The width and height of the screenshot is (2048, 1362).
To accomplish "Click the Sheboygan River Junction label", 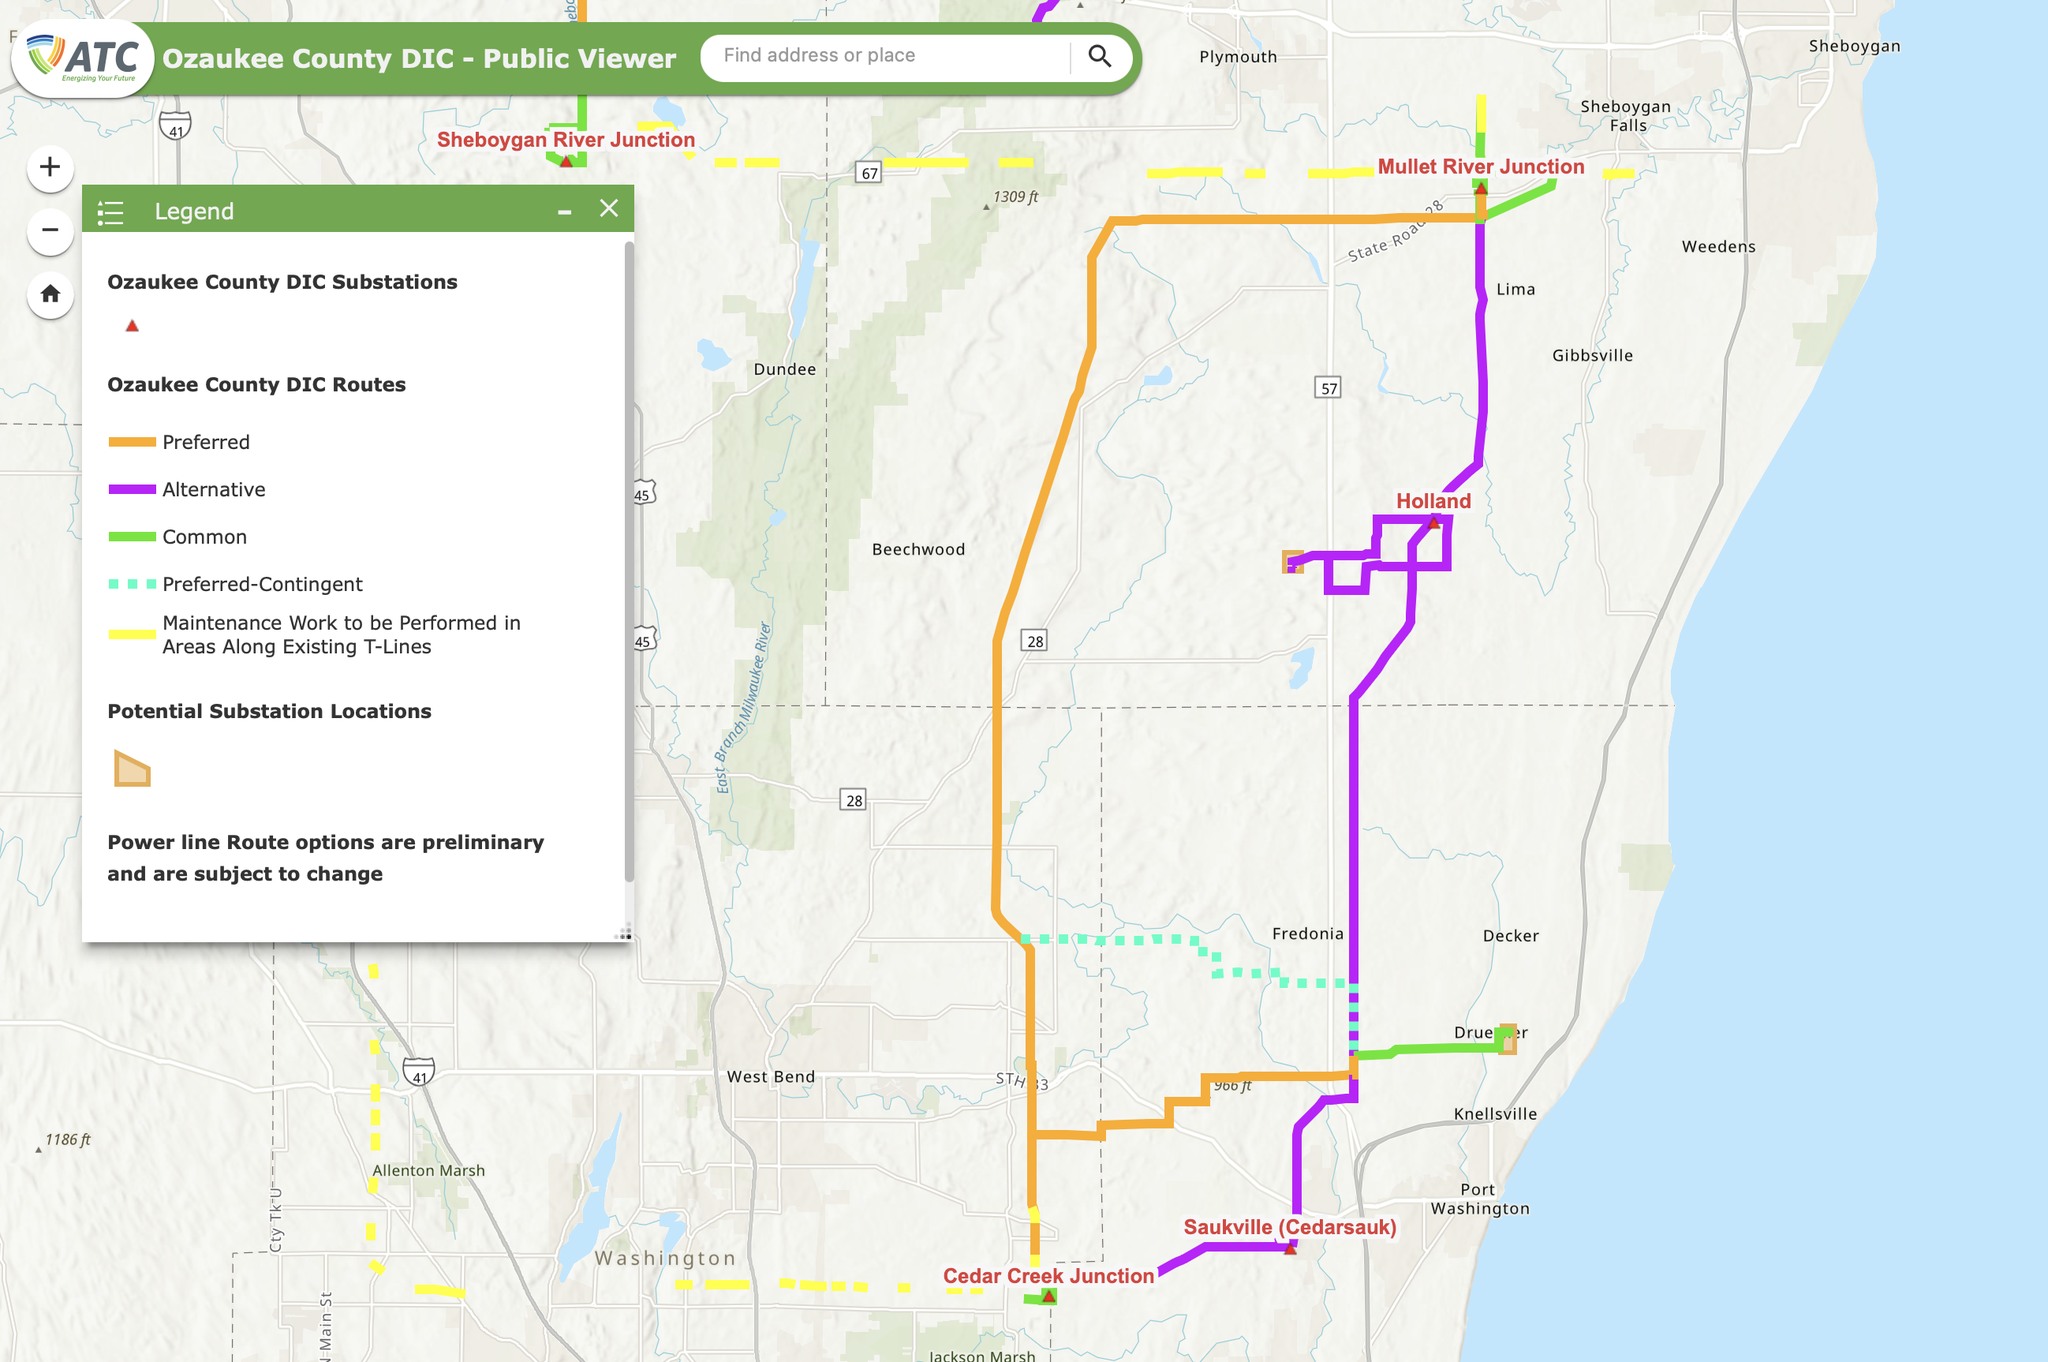I will [566, 140].
